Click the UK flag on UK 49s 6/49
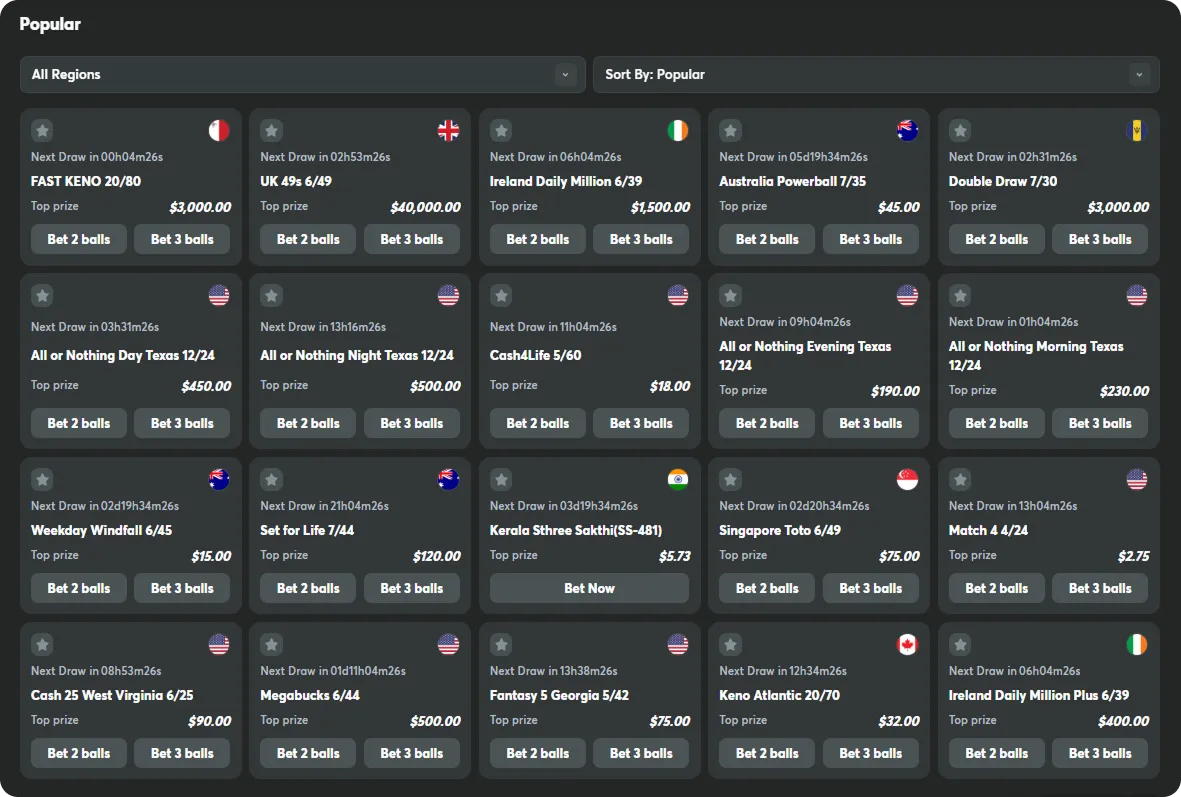Viewport: 1181px width, 797px height. 448,130
